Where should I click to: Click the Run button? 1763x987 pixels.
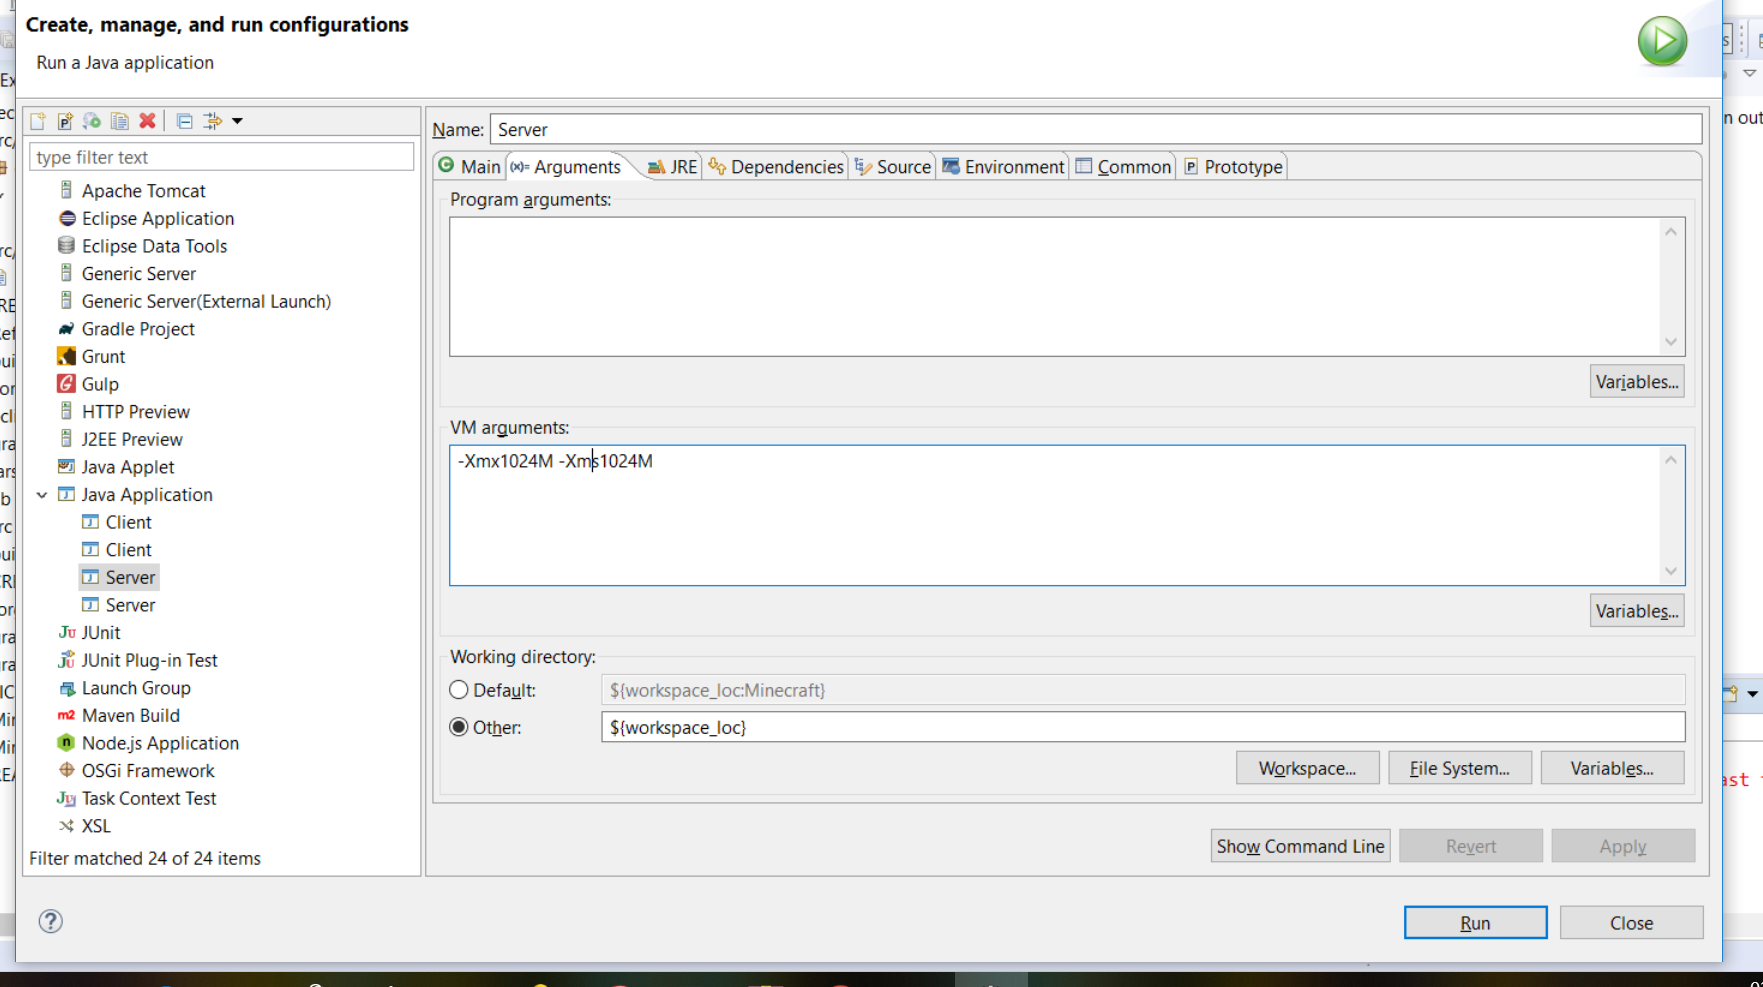(1474, 923)
